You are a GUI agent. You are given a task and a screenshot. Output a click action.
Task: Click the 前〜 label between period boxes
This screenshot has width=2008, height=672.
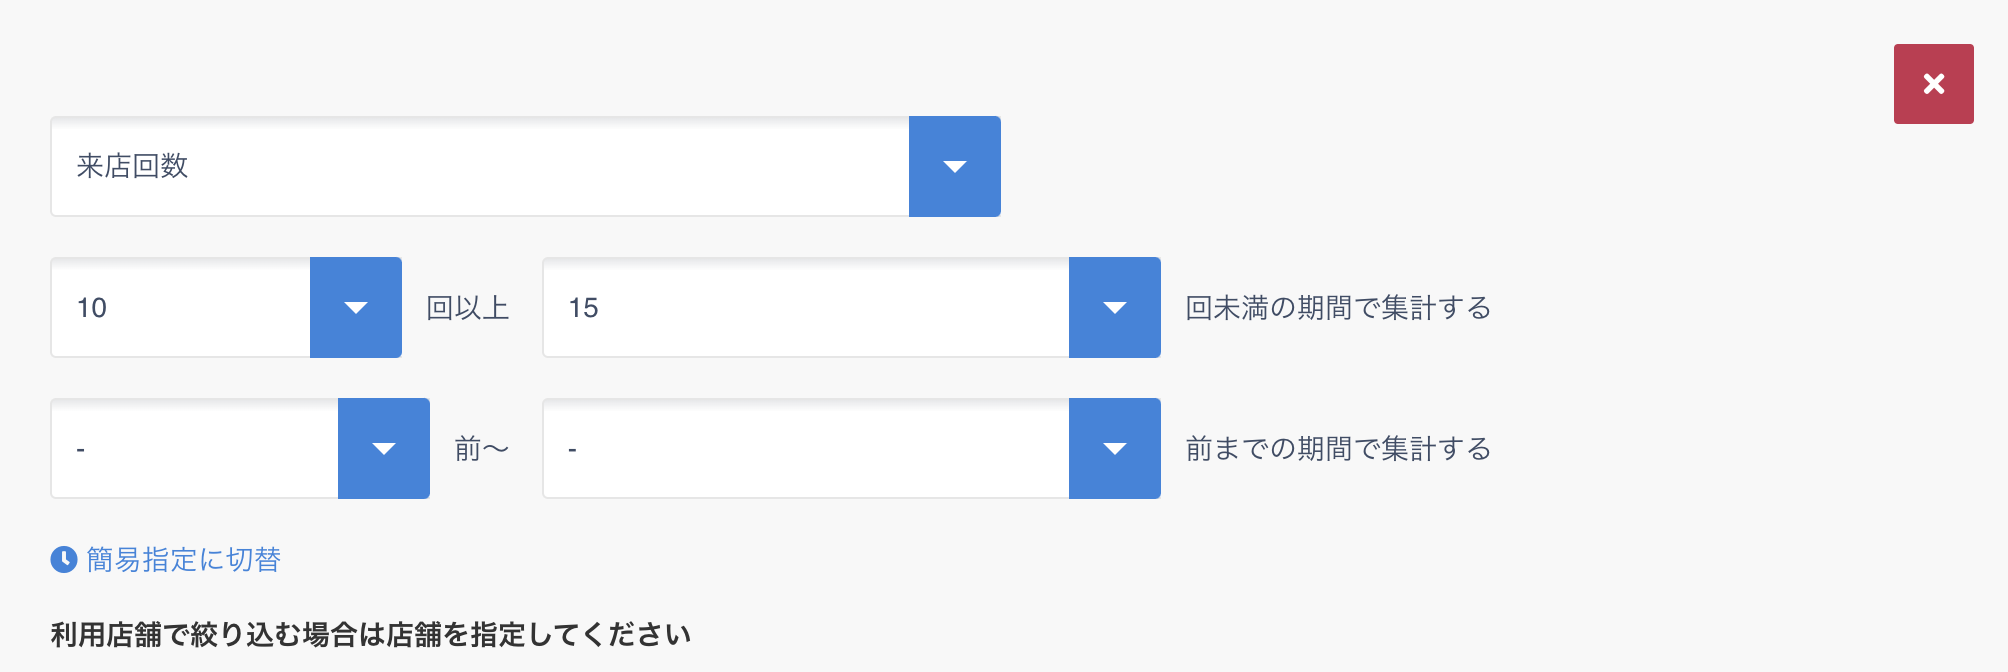pyautogui.click(x=482, y=448)
